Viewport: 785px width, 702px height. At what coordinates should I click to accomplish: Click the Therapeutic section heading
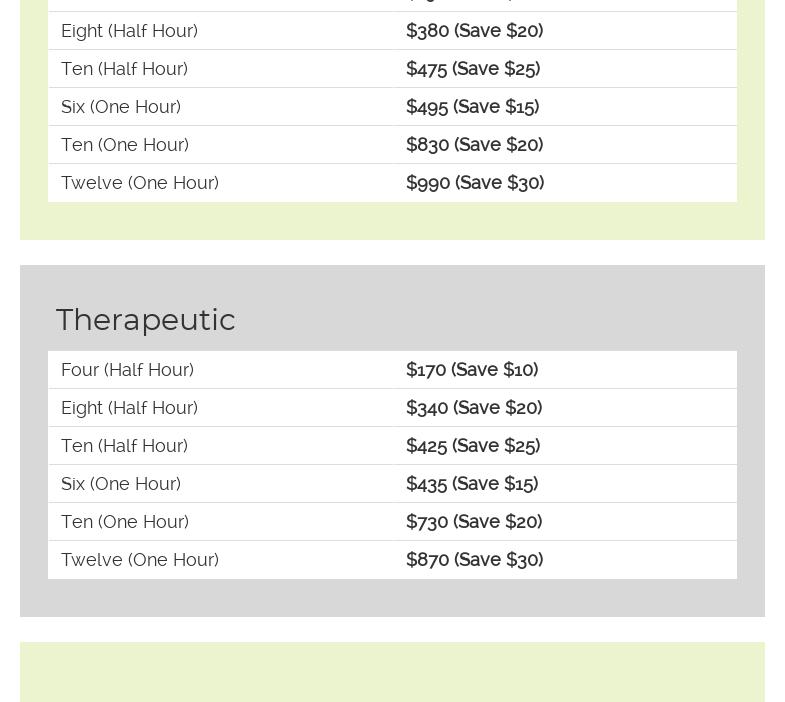pyautogui.click(x=146, y=320)
